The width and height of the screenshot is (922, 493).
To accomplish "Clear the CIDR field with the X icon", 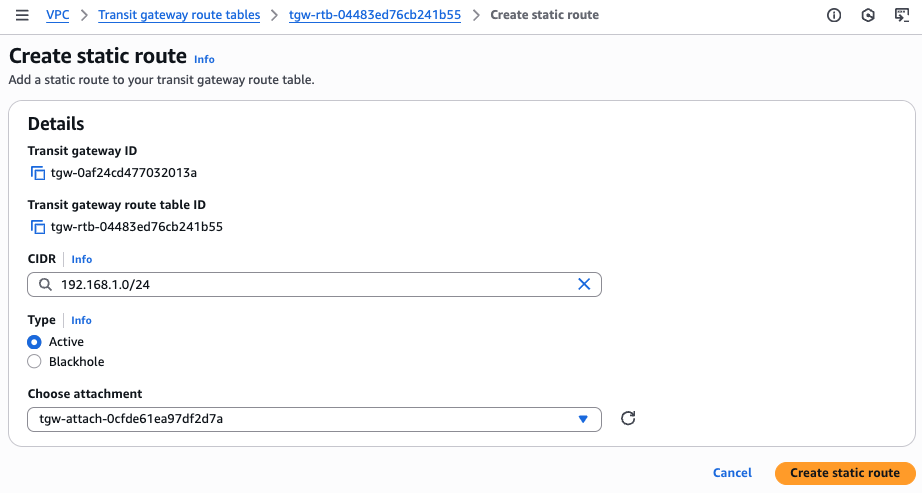I will (584, 285).
